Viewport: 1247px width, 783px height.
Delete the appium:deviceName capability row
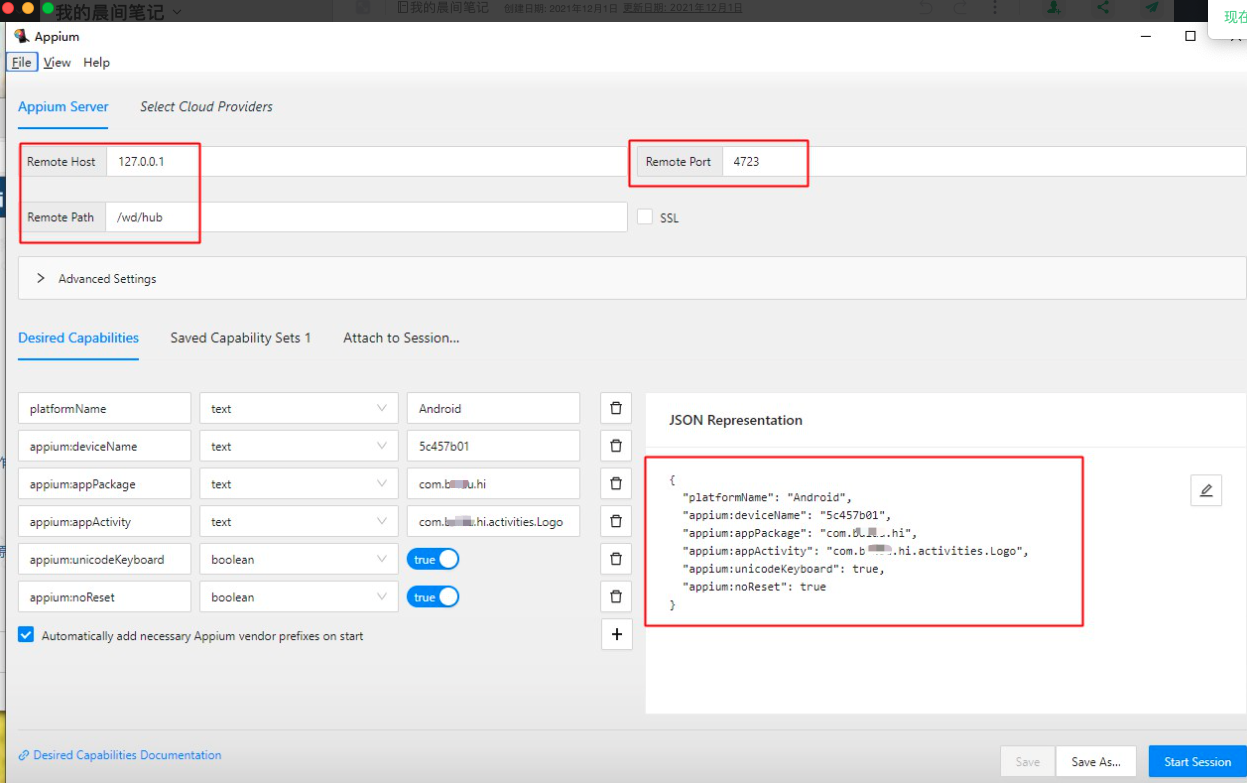pyautogui.click(x=616, y=445)
